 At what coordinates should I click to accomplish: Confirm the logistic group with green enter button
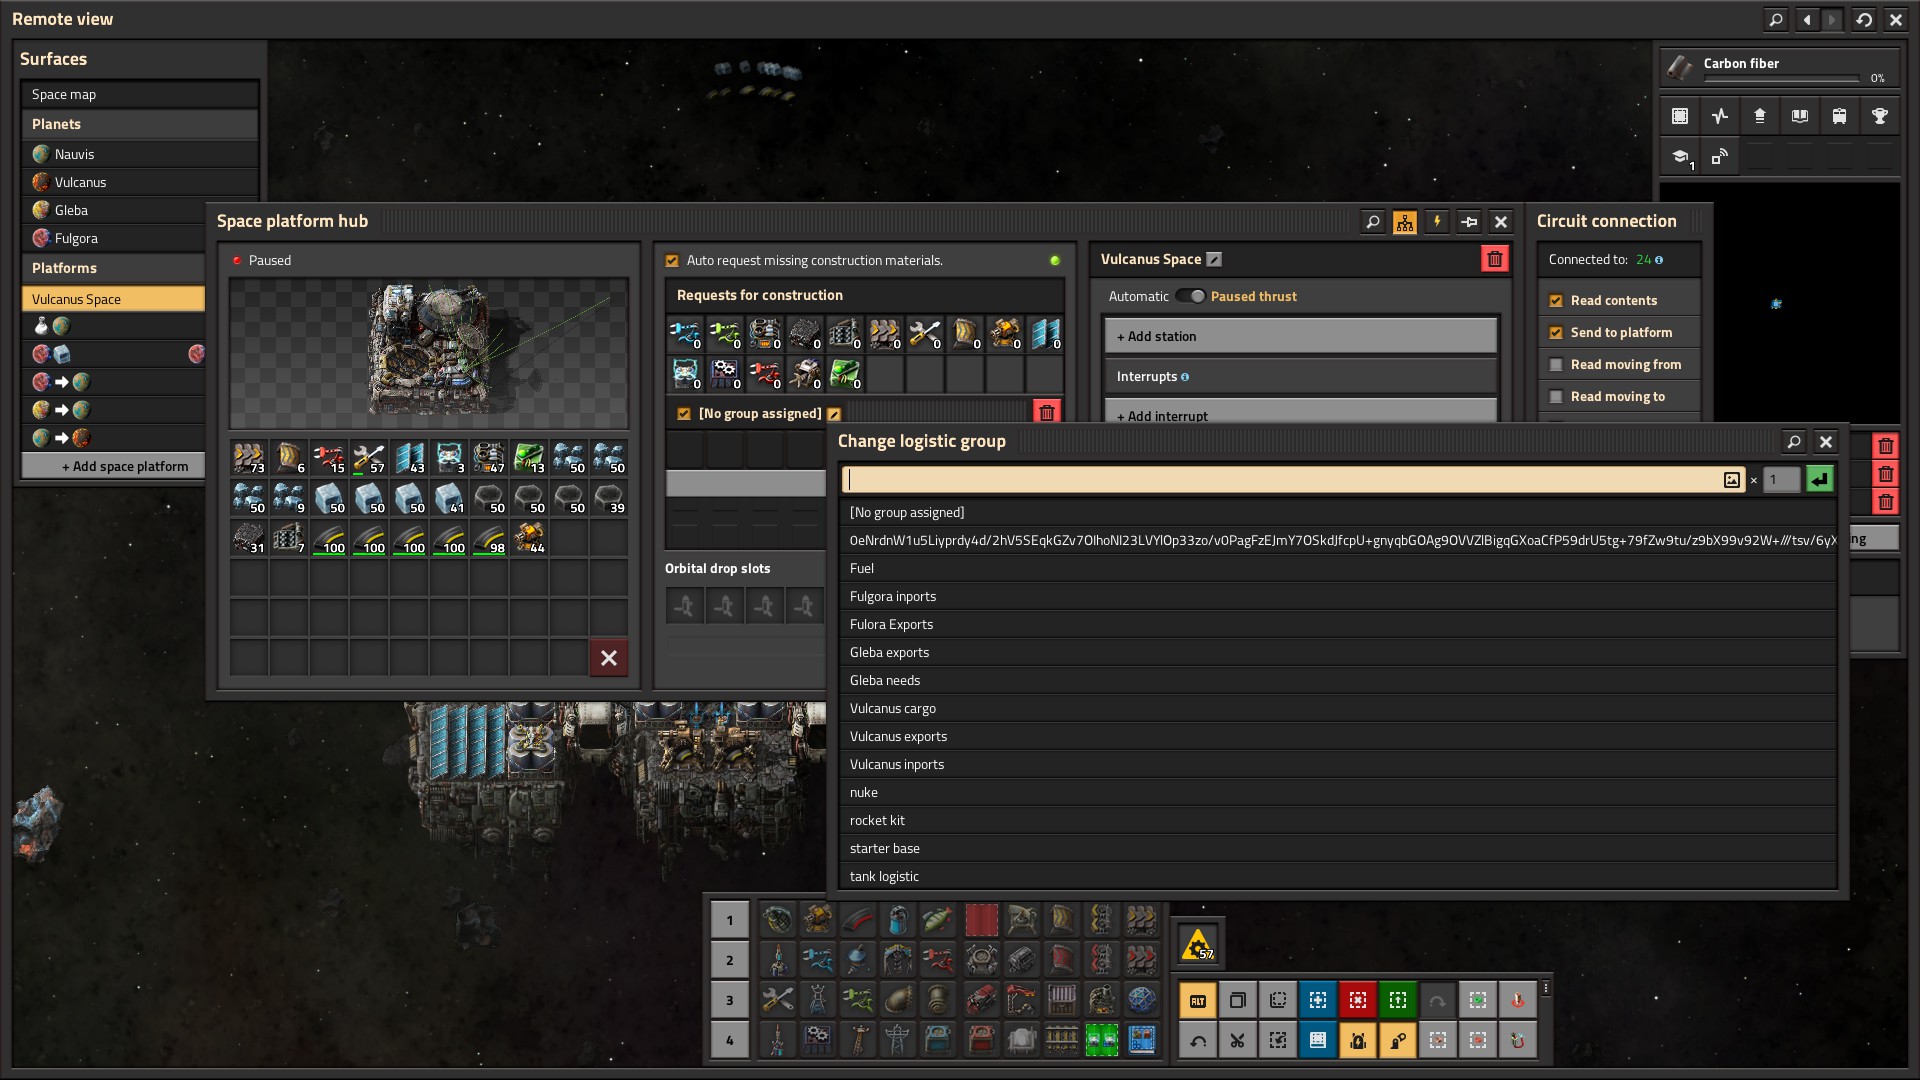(x=1820, y=480)
